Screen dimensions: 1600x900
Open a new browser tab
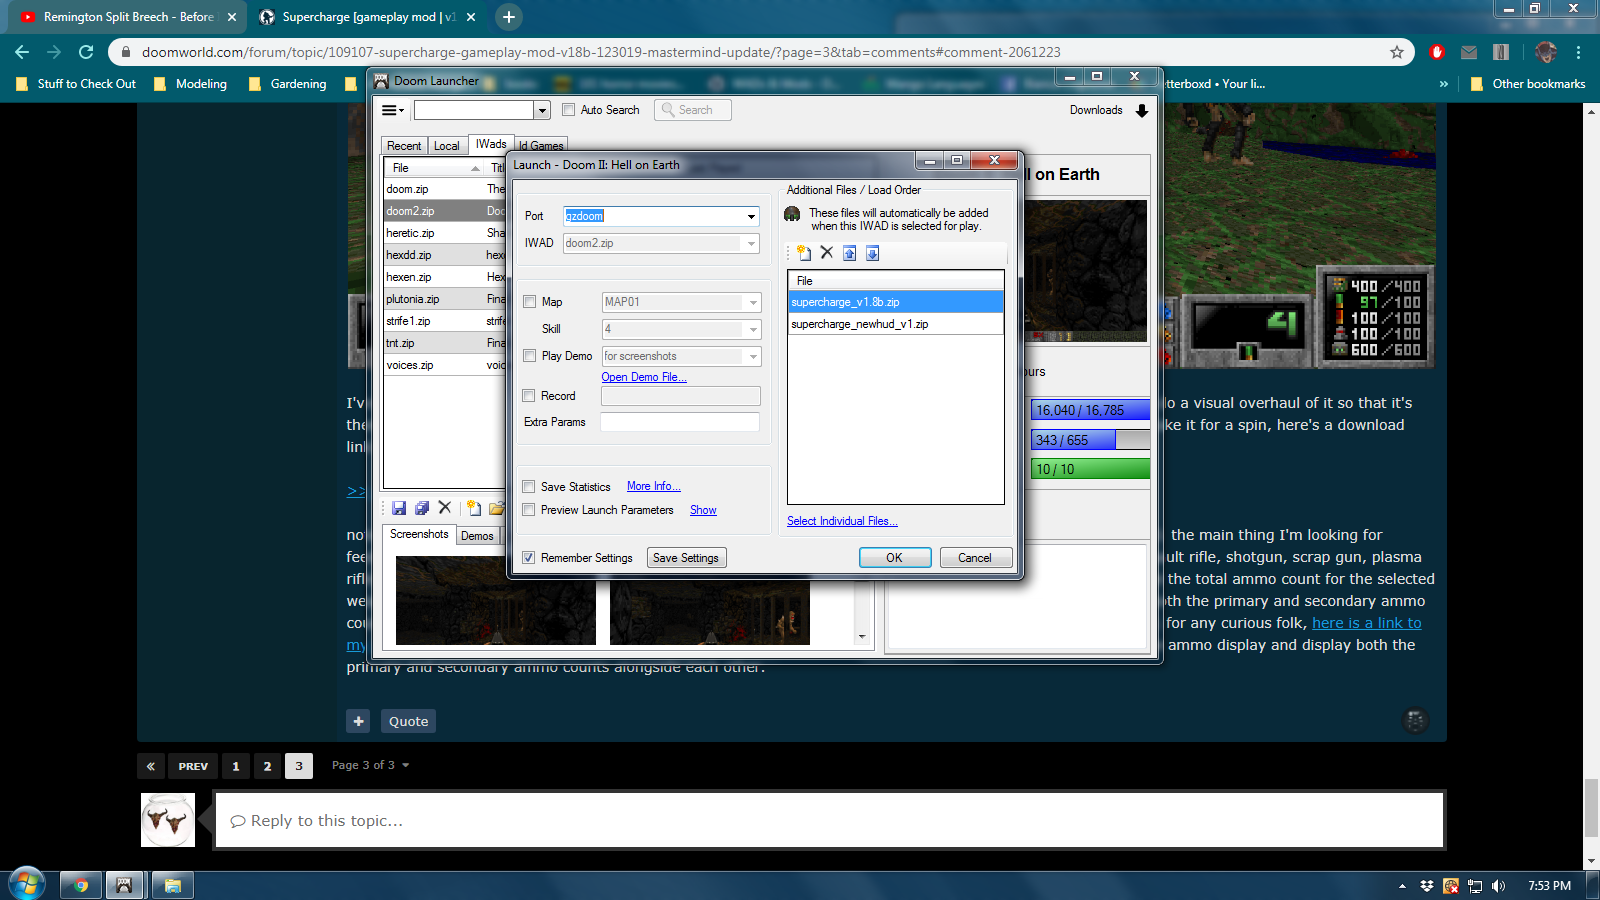tap(508, 17)
